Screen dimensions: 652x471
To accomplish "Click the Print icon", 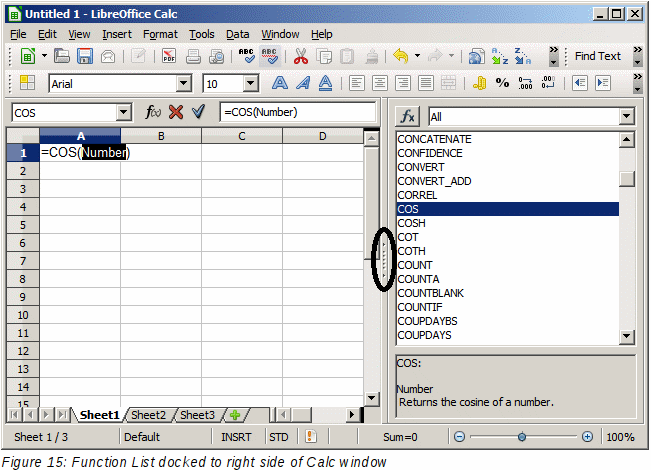I will (193, 56).
